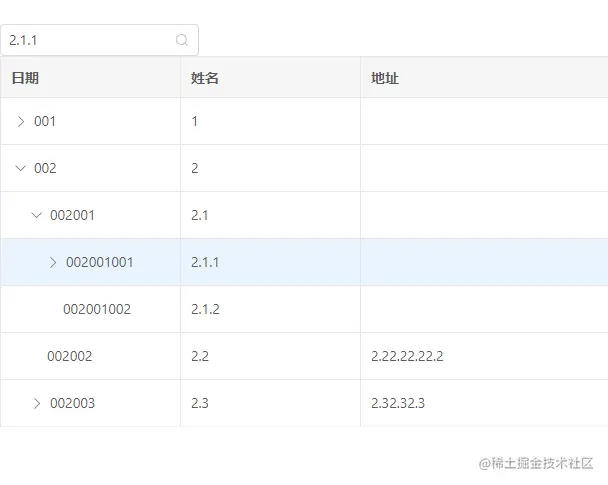The width and height of the screenshot is (608, 485).
Task: Click the name cell in row 002
Action: coord(270,168)
